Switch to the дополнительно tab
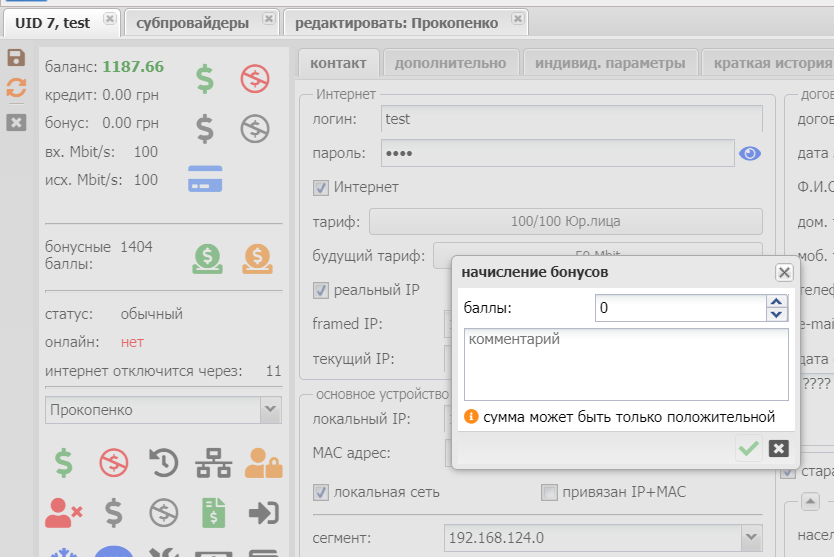The height and width of the screenshot is (557, 834). [x=450, y=63]
